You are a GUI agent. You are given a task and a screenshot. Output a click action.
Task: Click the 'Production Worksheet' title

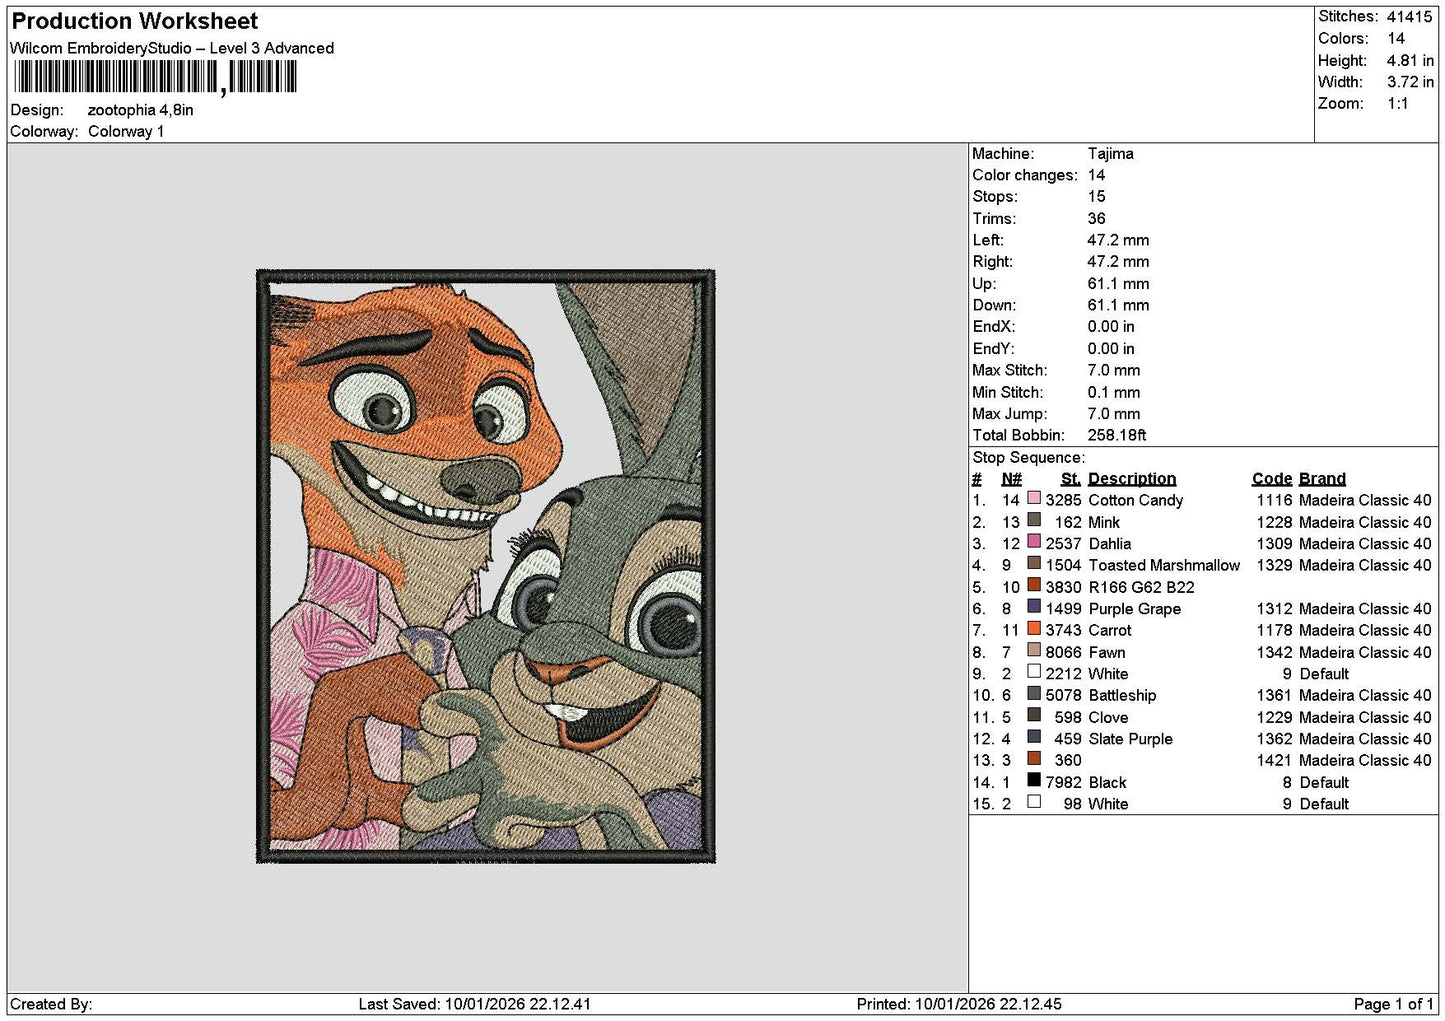[x=134, y=21]
